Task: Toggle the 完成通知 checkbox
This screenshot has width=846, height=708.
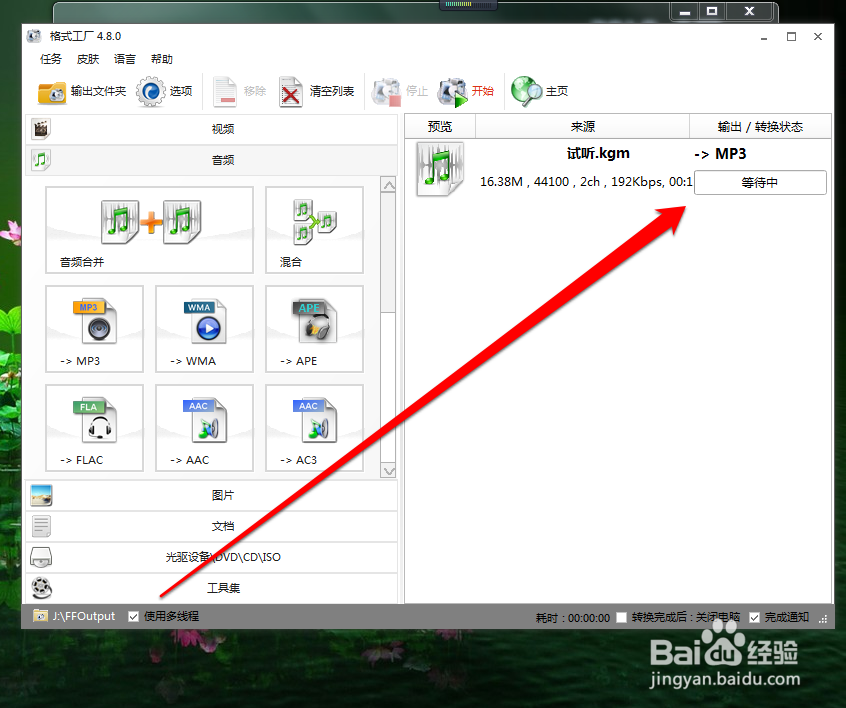Action: point(754,617)
